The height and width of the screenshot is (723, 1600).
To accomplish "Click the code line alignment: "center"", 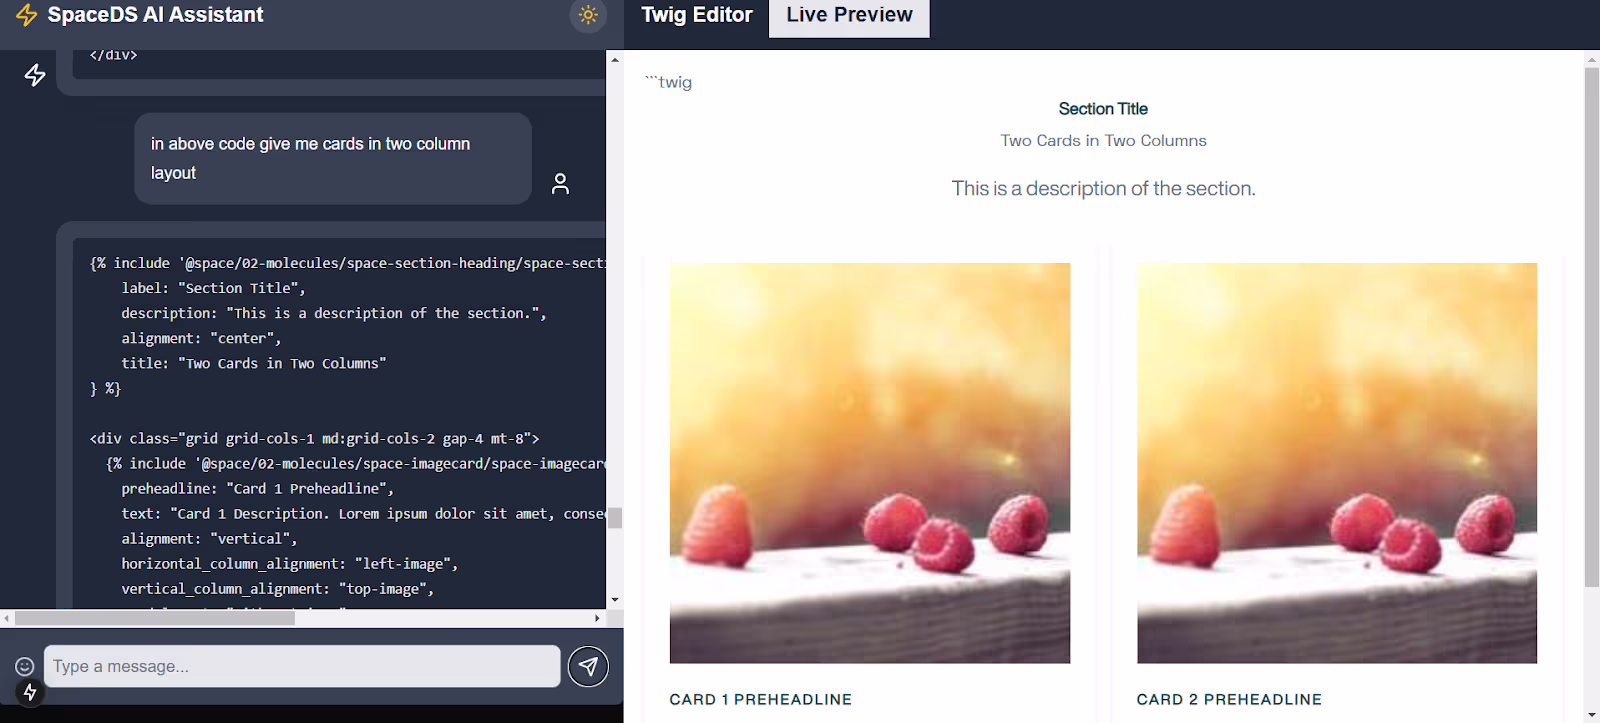I will (x=201, y=338).
